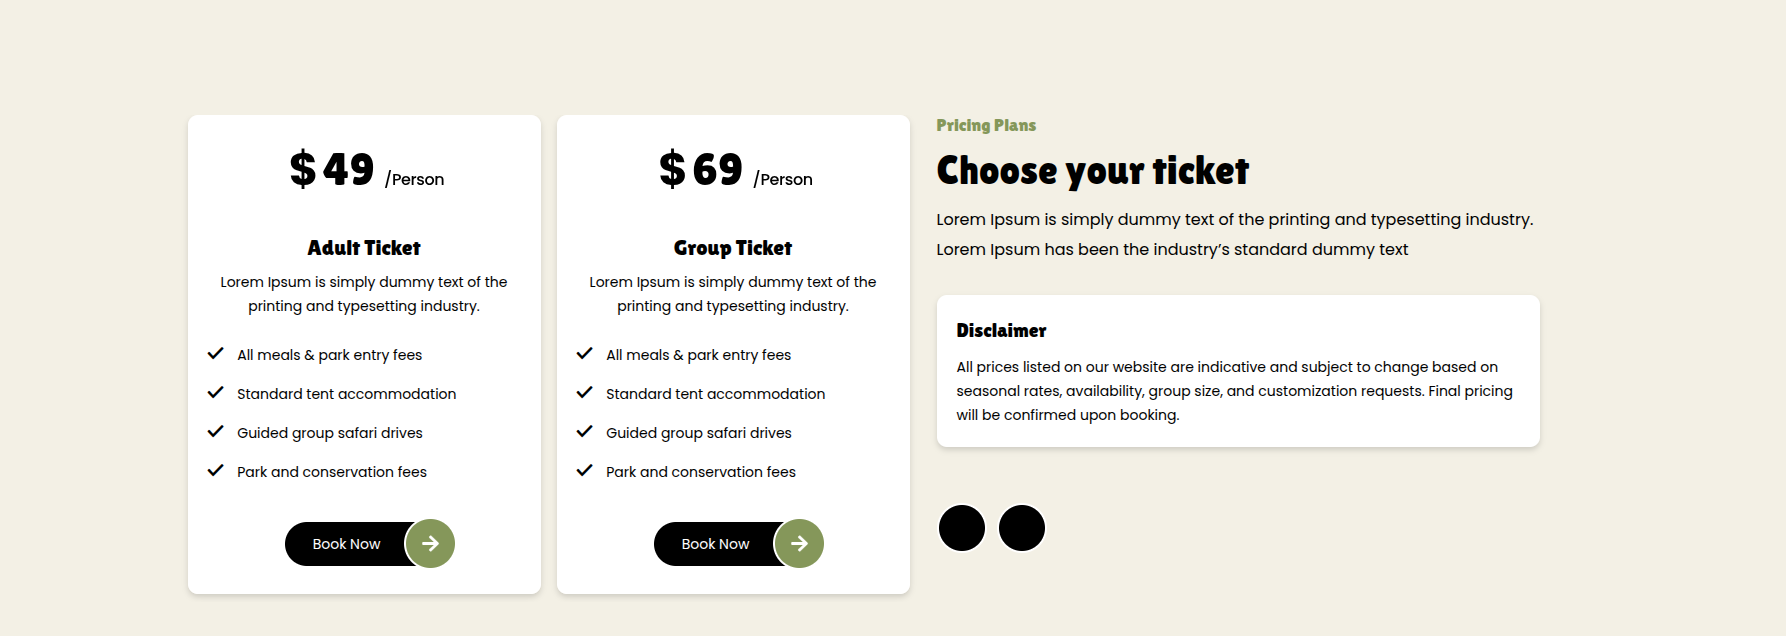The image size is (1786, 636).
Task: Select the Adult Ticket heading
Action: coord(364,248)
